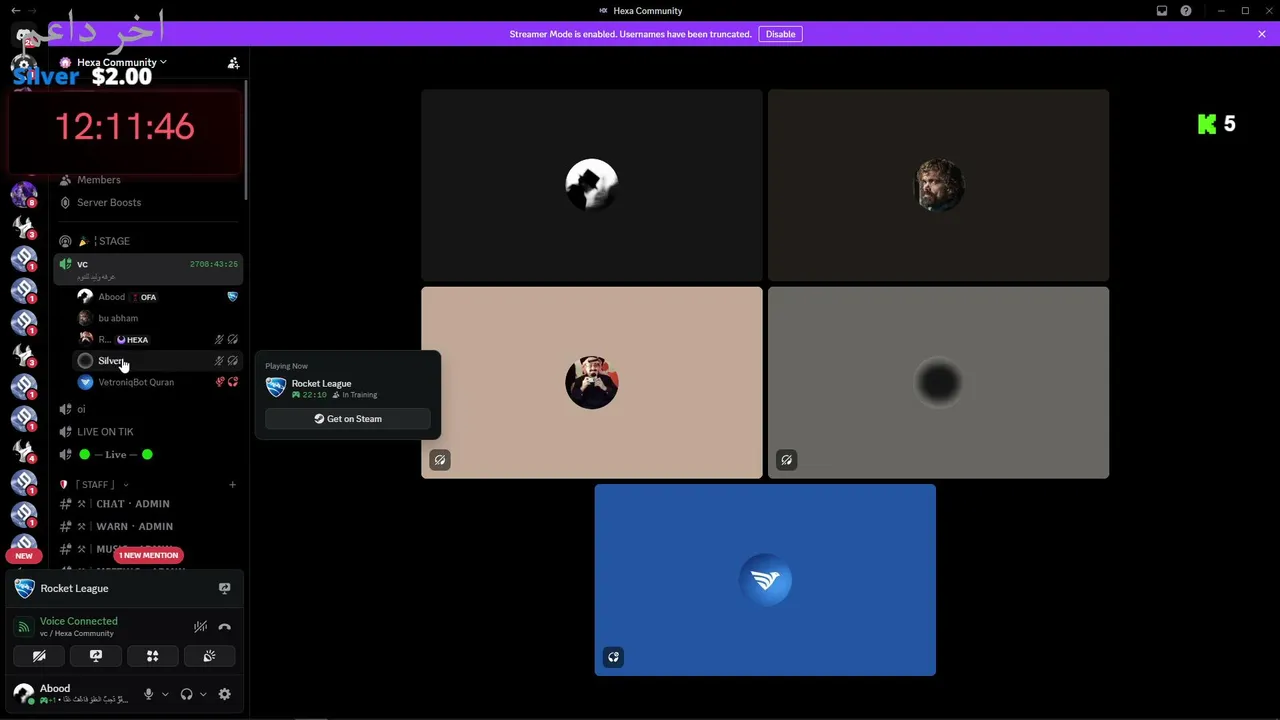This screenshot has height=720, width=1280.
Task: Click the muted mic icon on Silver's row
Action: 219,361
